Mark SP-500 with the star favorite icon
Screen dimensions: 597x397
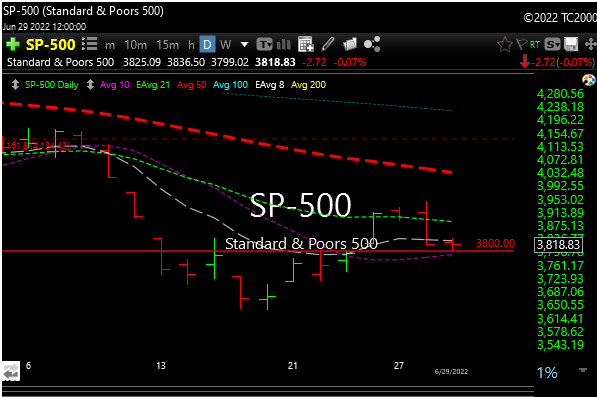[x=505, y=45]
